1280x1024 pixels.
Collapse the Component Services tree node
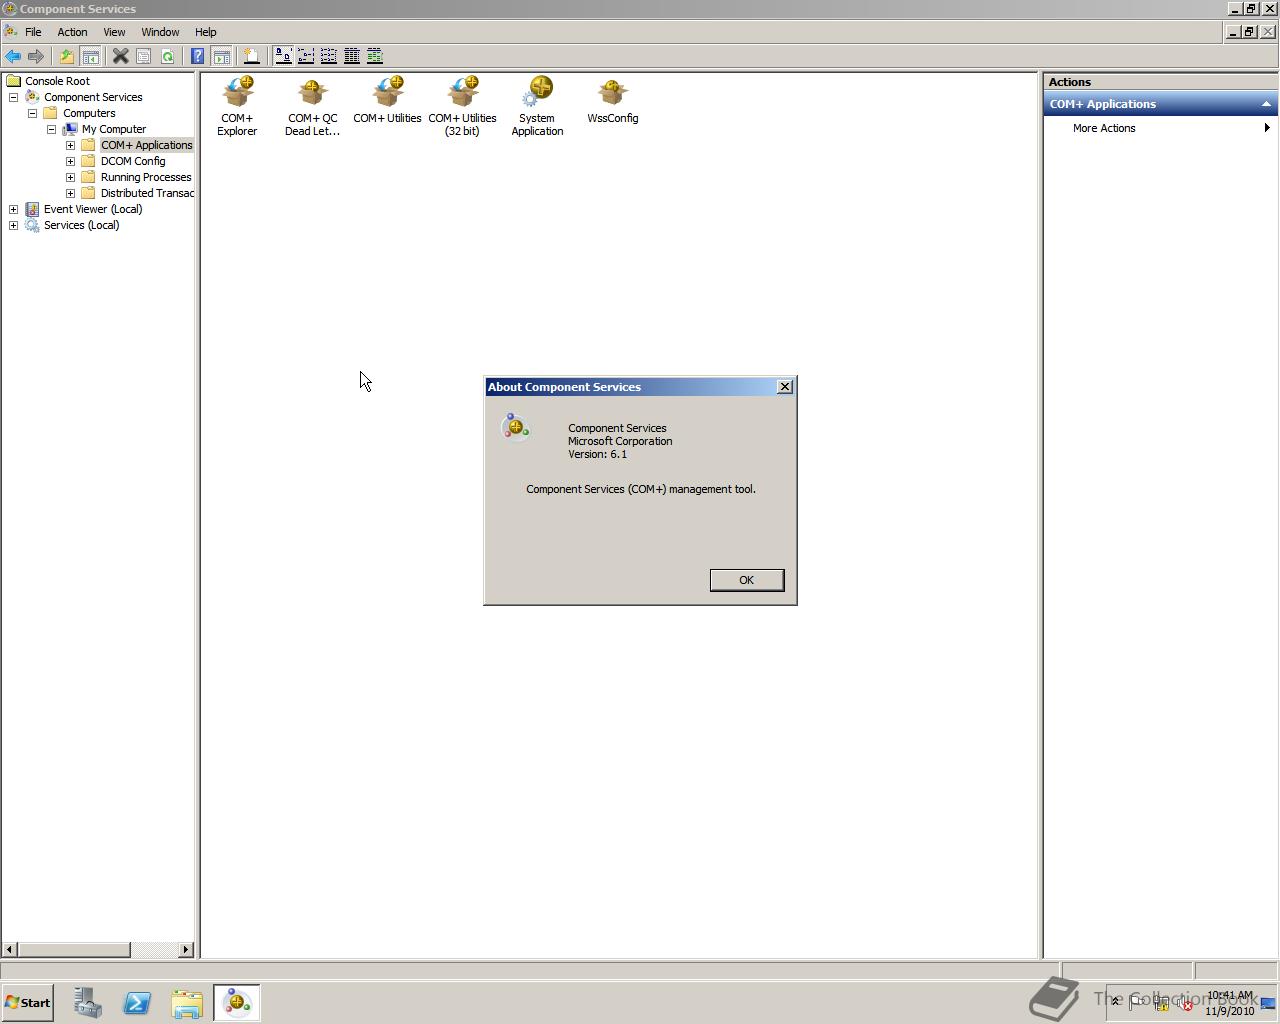point(14,97)
